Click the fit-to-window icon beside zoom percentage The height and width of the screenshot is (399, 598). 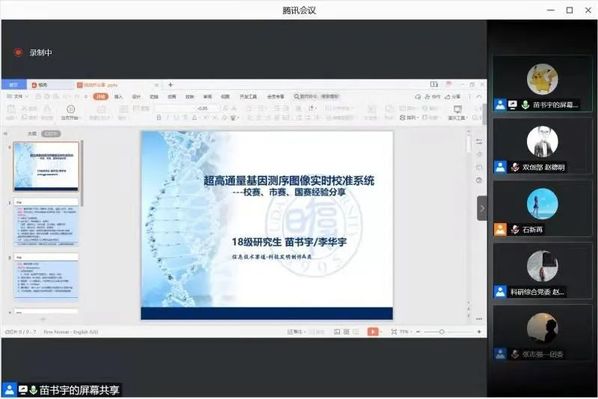tap(394, 332)
